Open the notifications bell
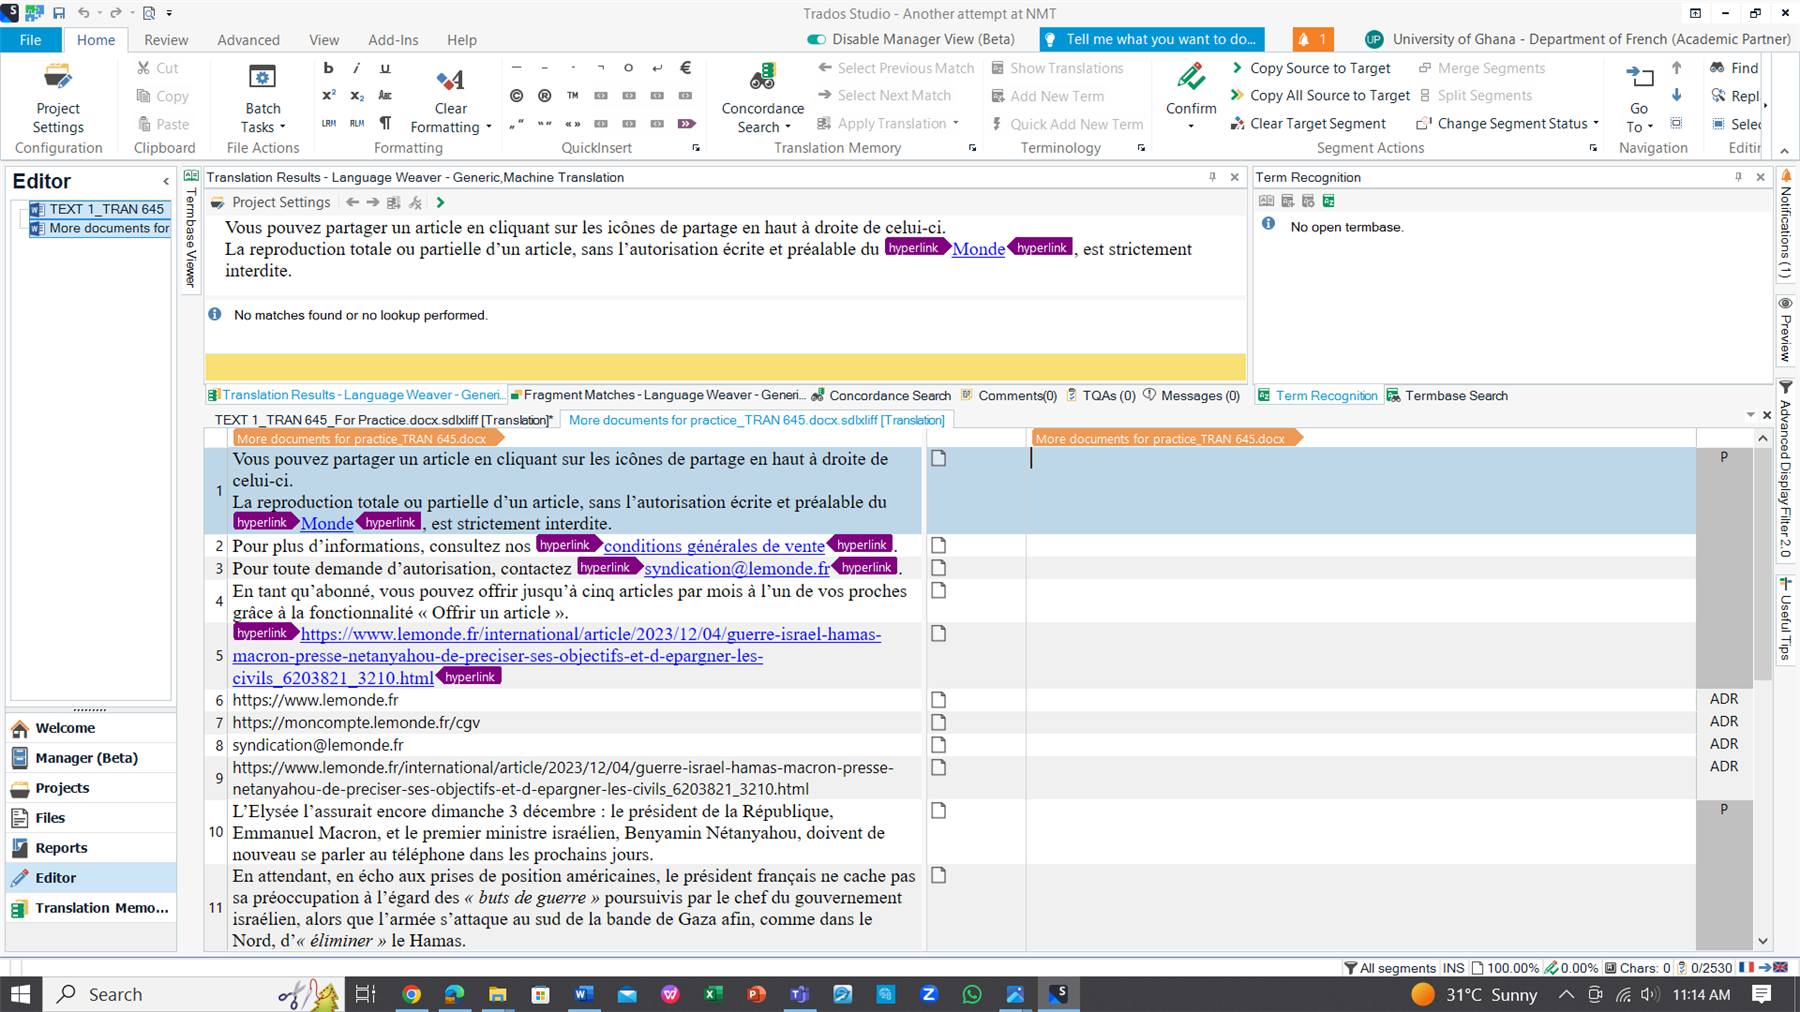Screen dimensions: 1800x1012 coord(1312,39)
